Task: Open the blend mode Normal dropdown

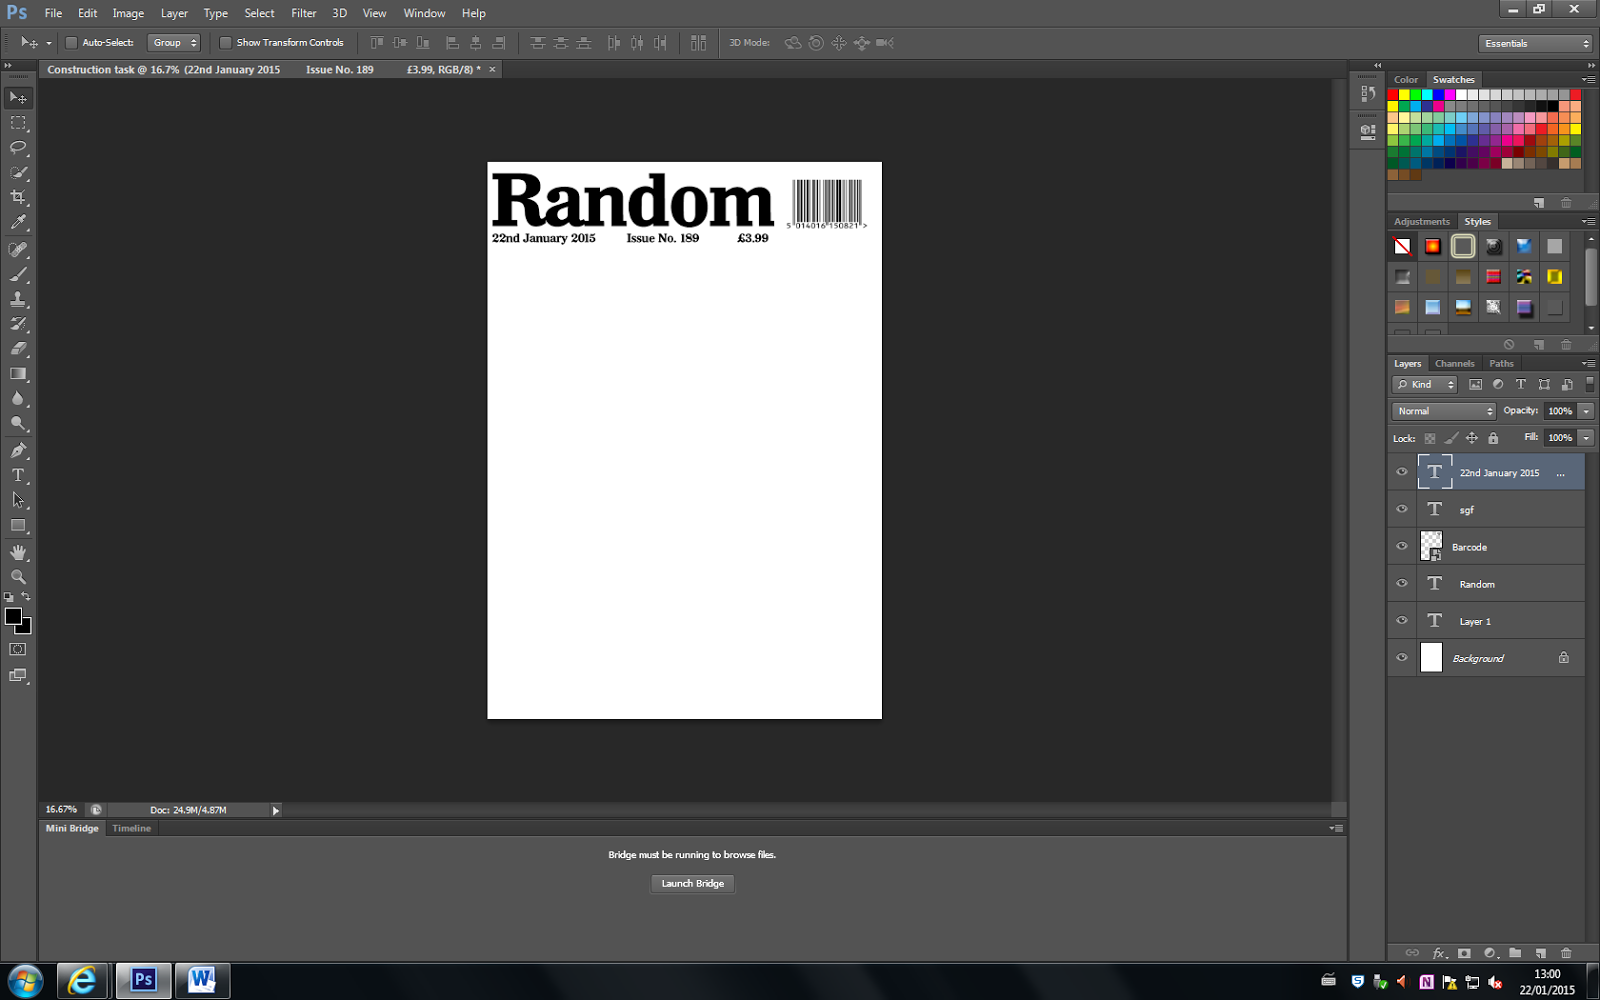Action: 1443,411
